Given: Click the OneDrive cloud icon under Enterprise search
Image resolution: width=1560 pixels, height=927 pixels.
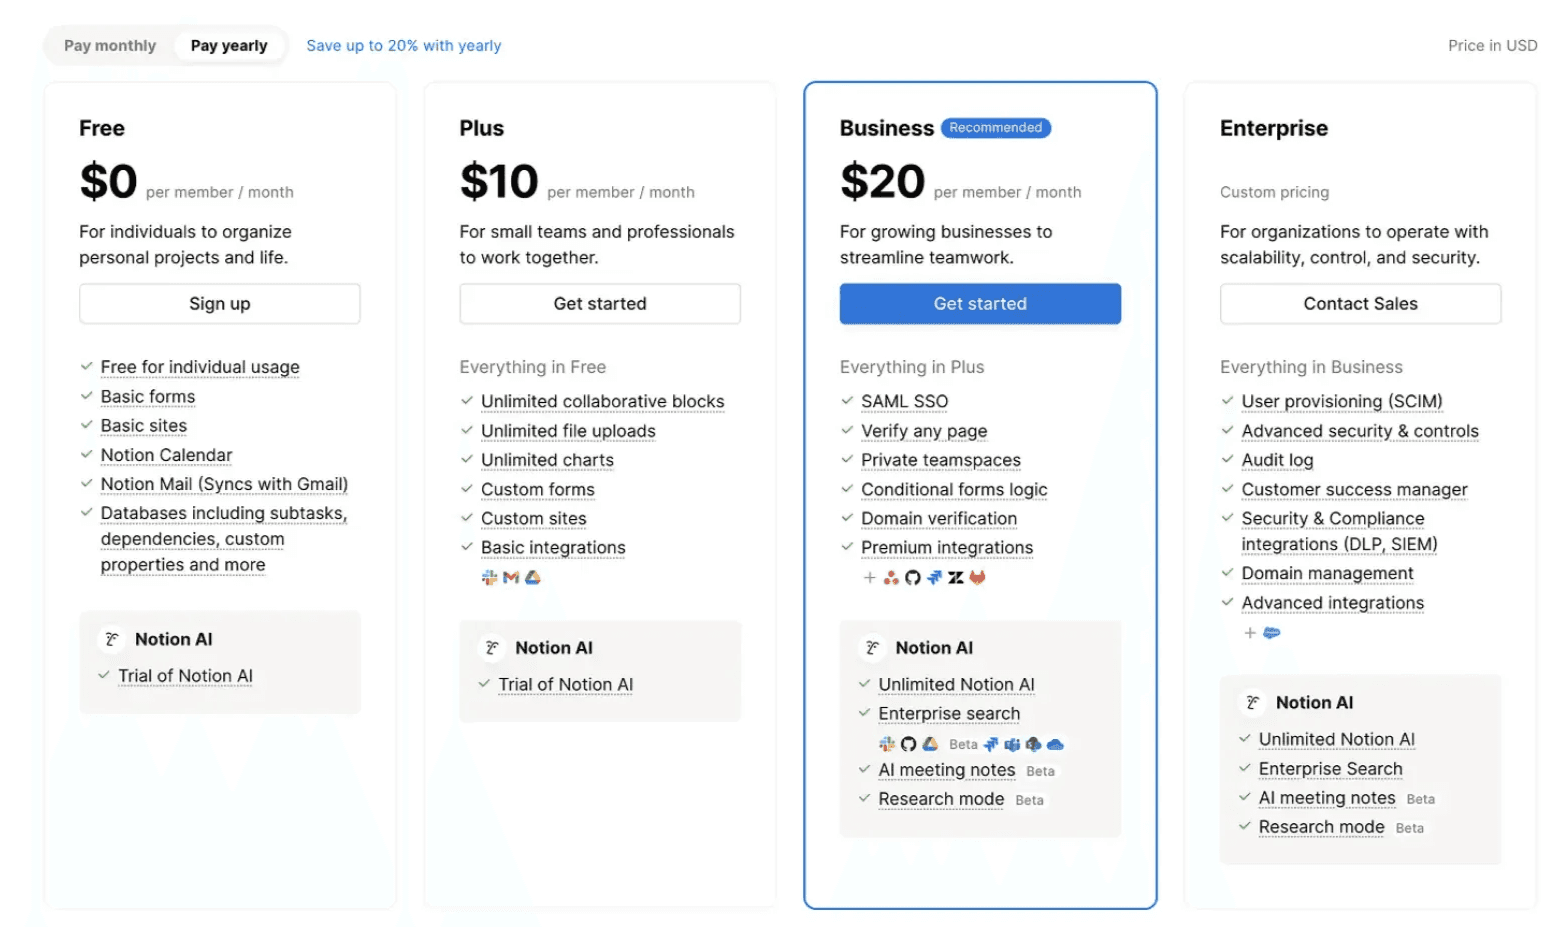Looking at the screenshot, I should [1055, 744].
